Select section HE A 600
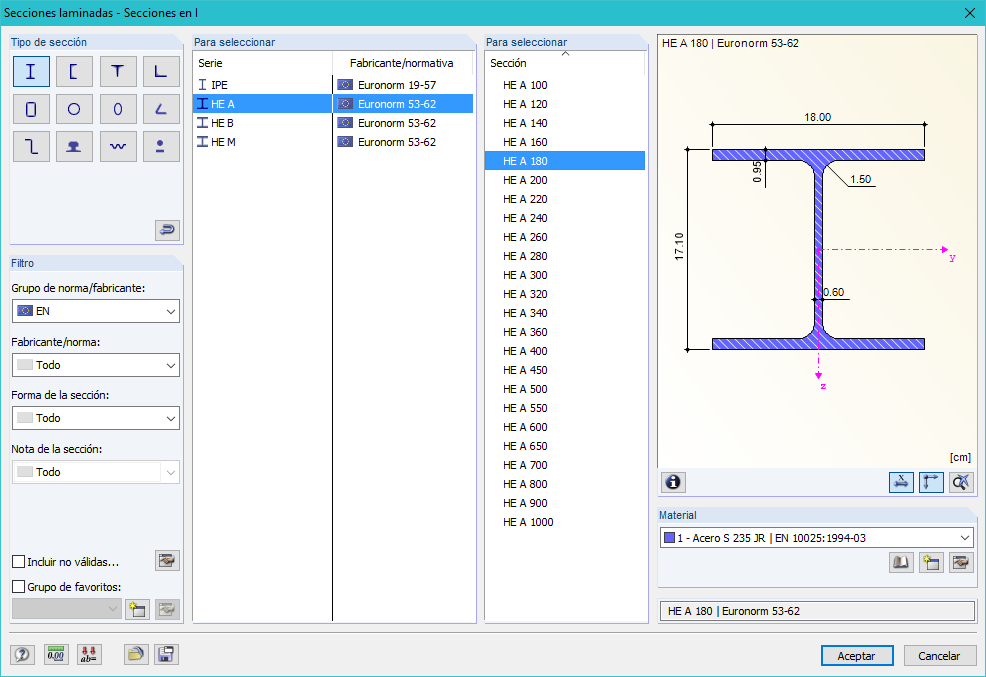Image resolution: width=986 pixels, height=677 pixels. [x=565, y=427]
